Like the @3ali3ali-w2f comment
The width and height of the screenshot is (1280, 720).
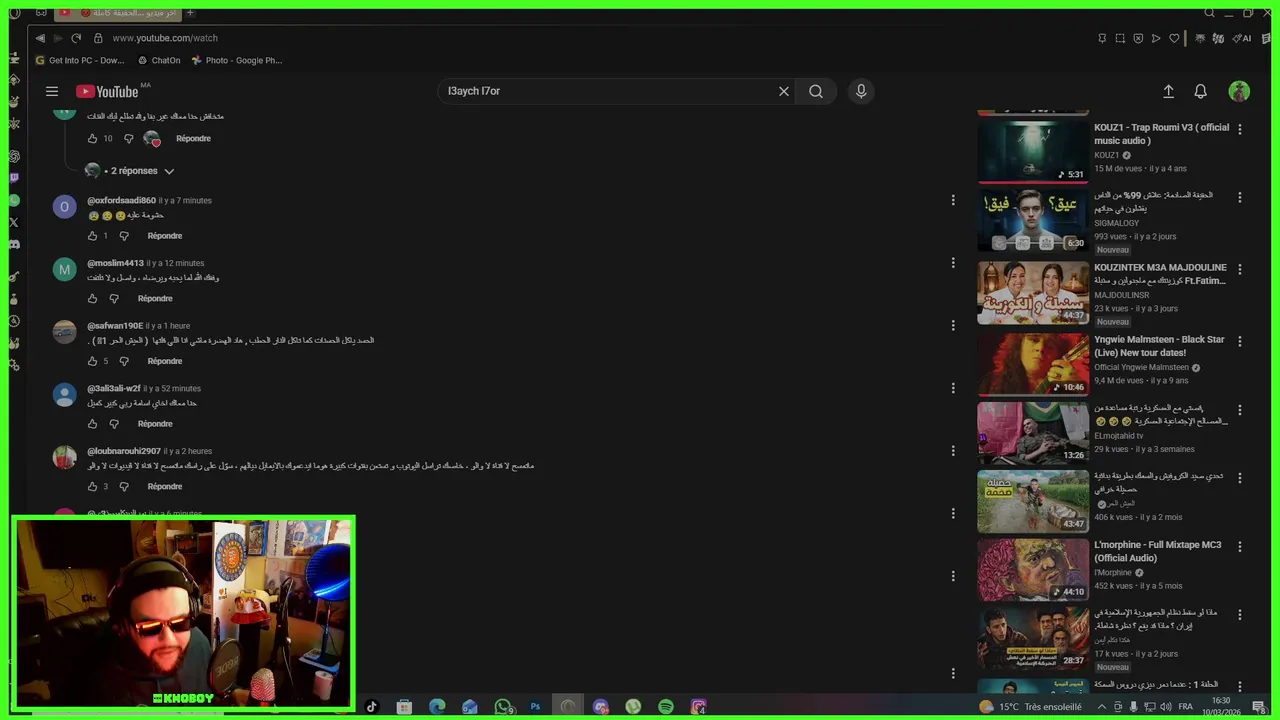click(x=92, y=424)
